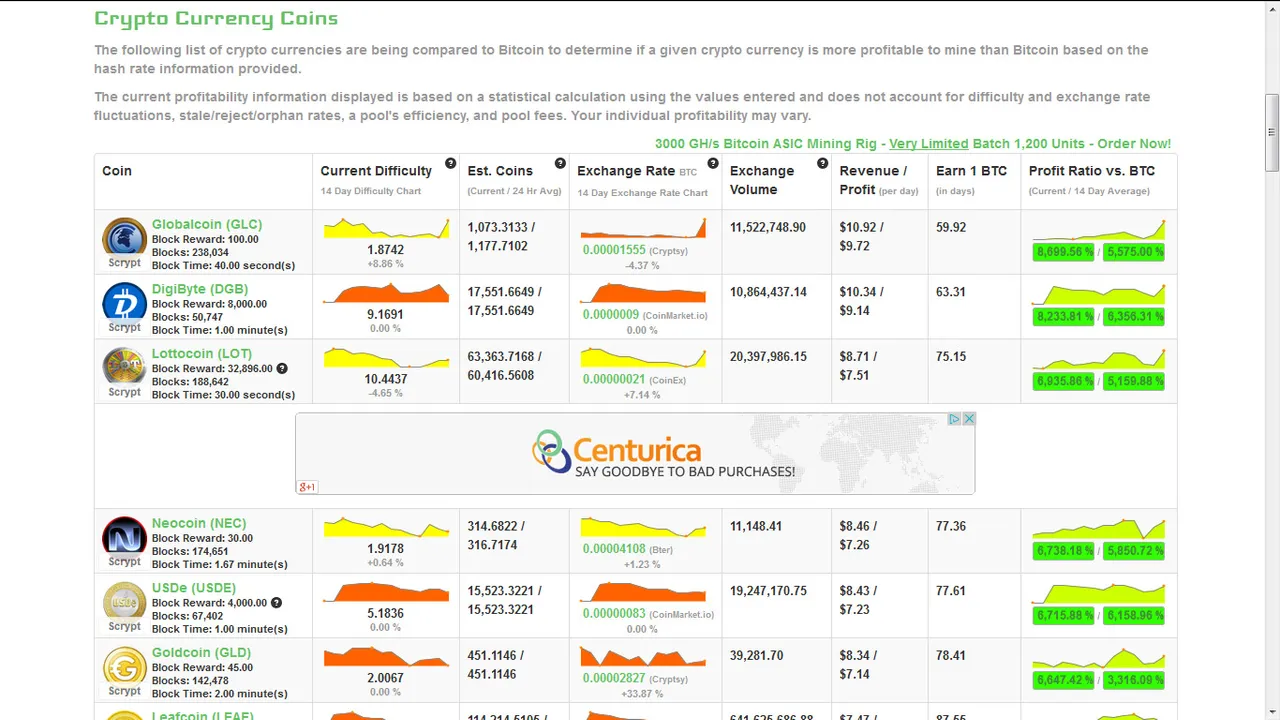View Neocoin profit ratio chart
Screen dimensions: 1280x720
pyautogui.click(x=1099, y=528)
